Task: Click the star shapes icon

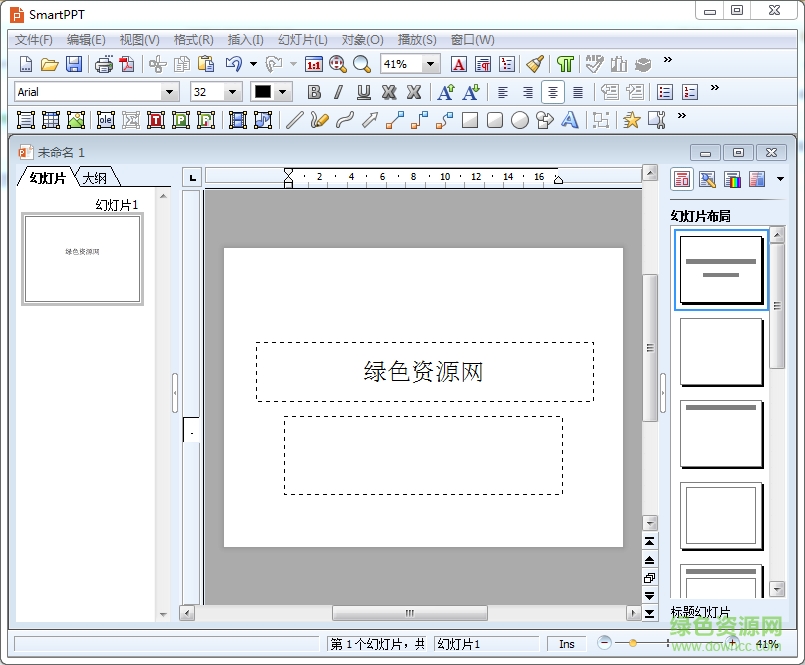Action: coord(630,120)
